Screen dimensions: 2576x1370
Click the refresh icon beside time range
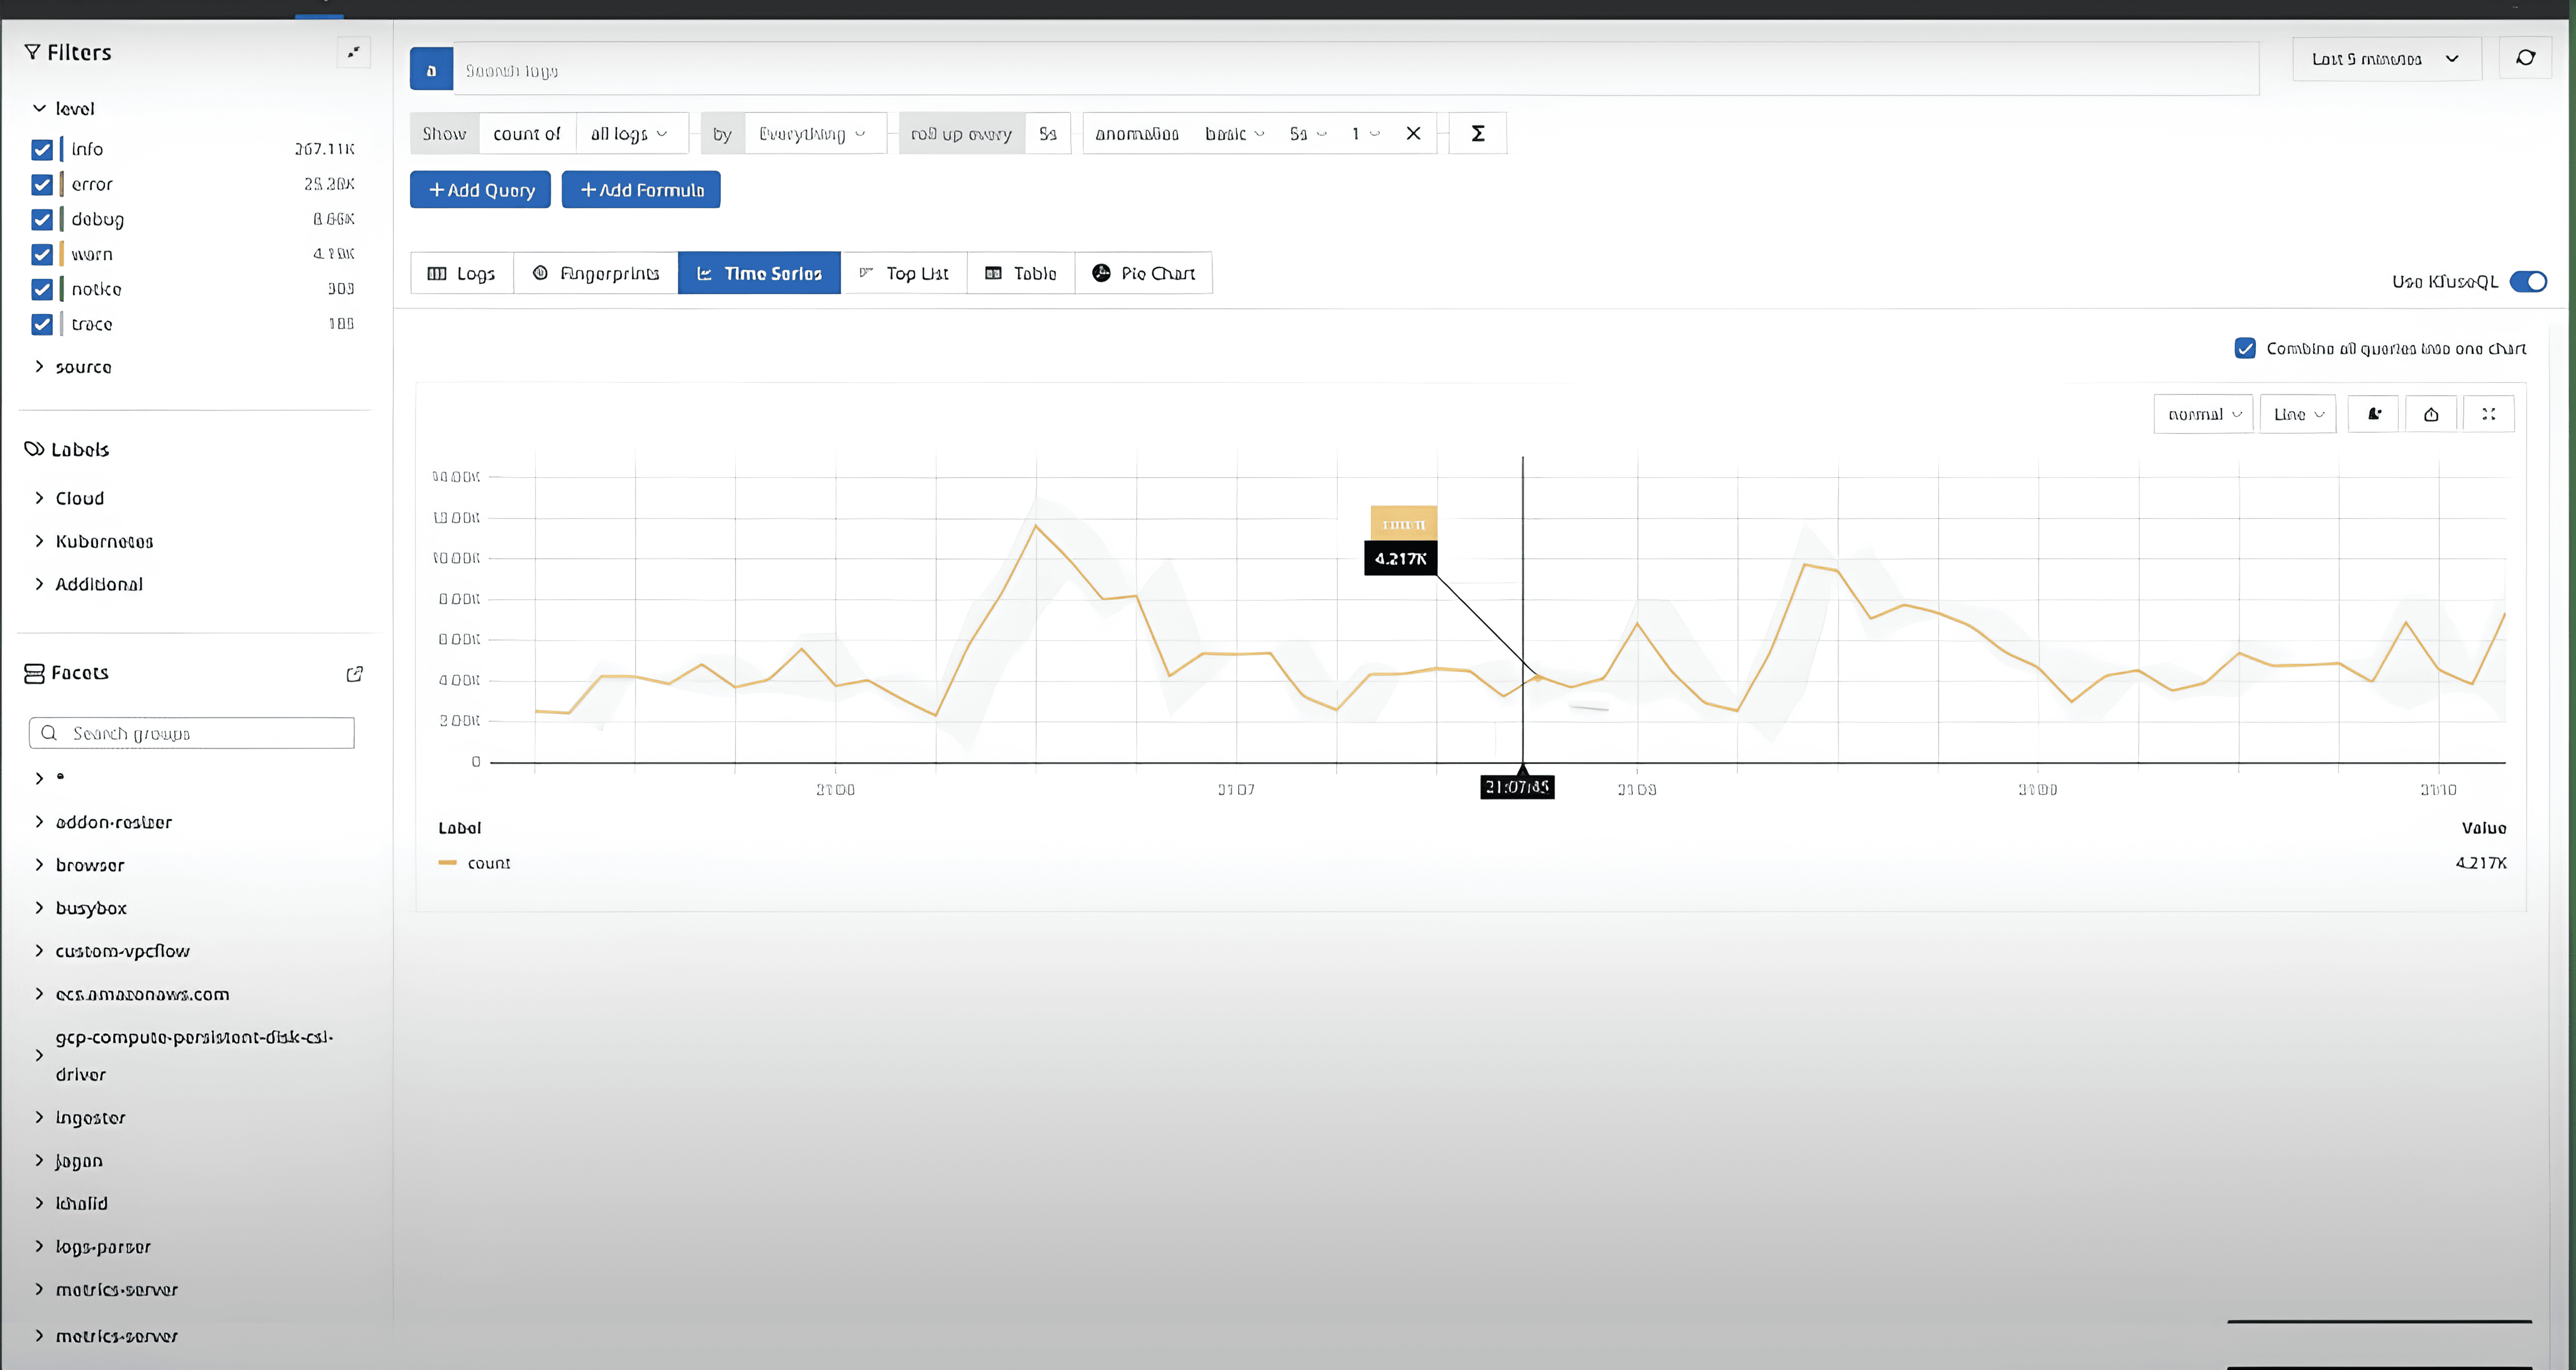2525,58
